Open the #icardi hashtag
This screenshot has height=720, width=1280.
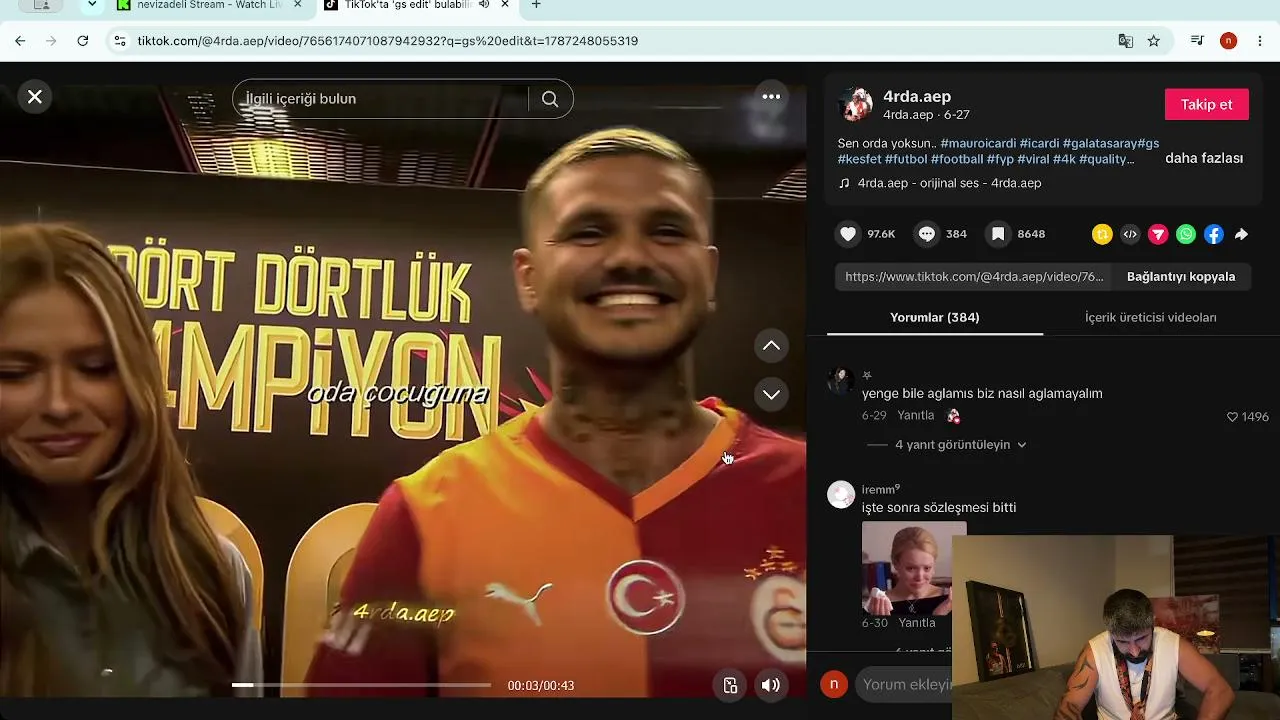(1039, 143)
